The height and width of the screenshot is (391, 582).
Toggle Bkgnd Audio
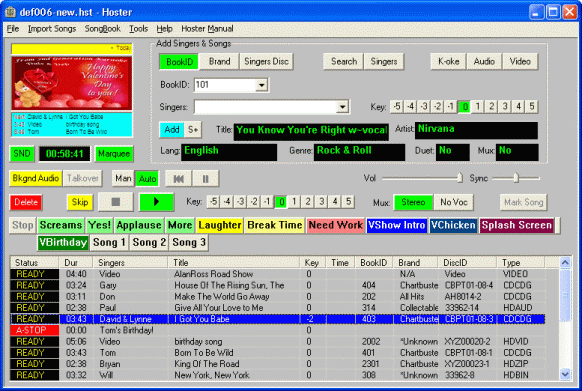click(x=36, y=179)
